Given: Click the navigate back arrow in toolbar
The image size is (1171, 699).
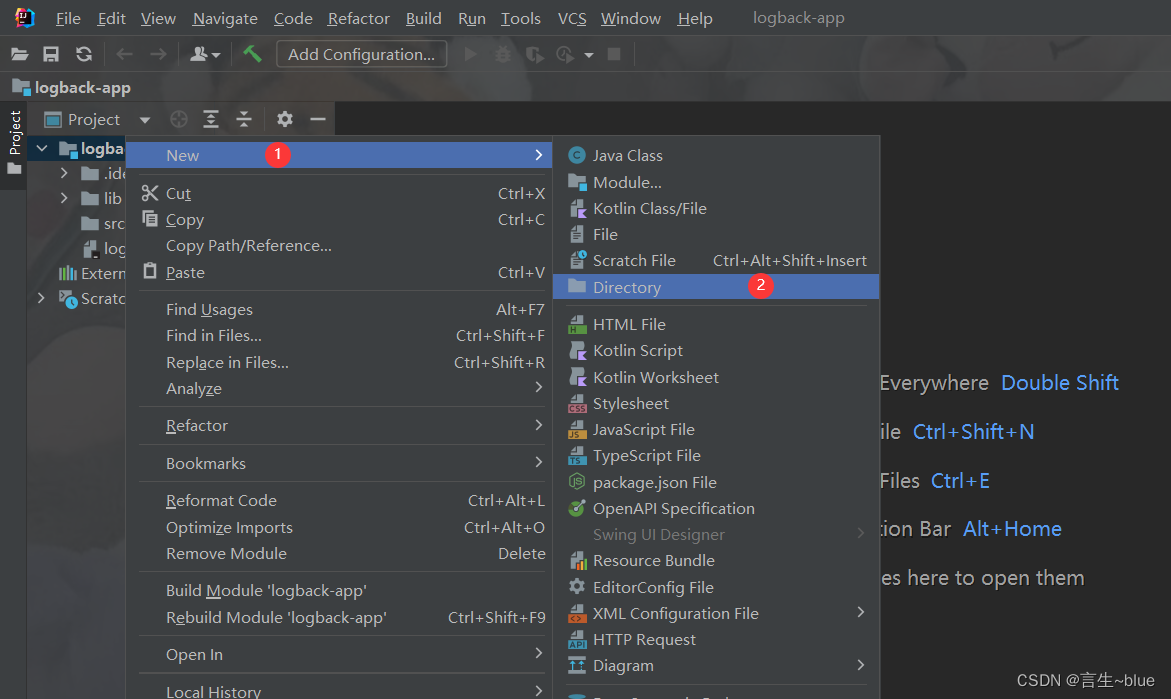Looking at the screenshot, I should click(124, 53).
